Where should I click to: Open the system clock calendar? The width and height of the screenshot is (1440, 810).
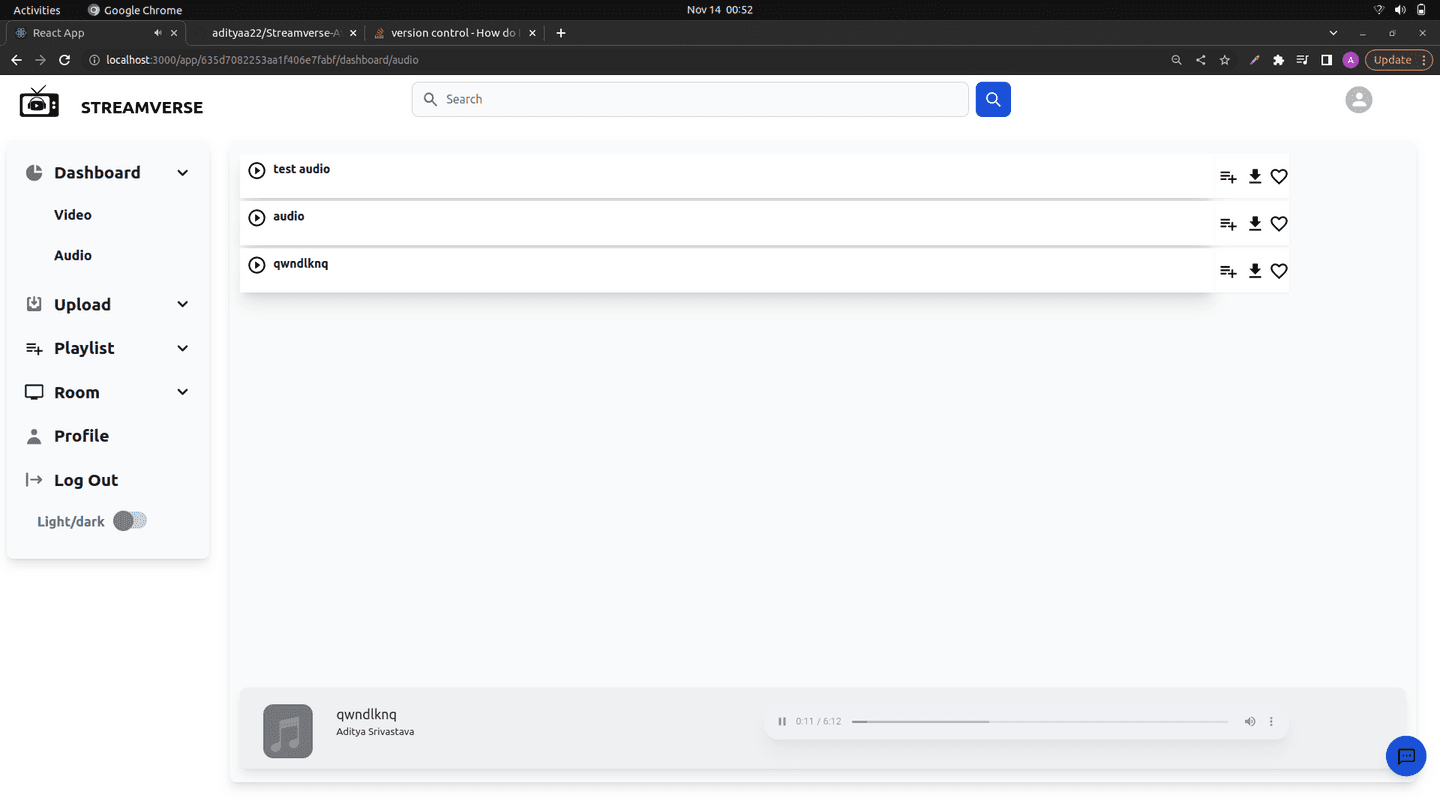[x=720, y=10]
